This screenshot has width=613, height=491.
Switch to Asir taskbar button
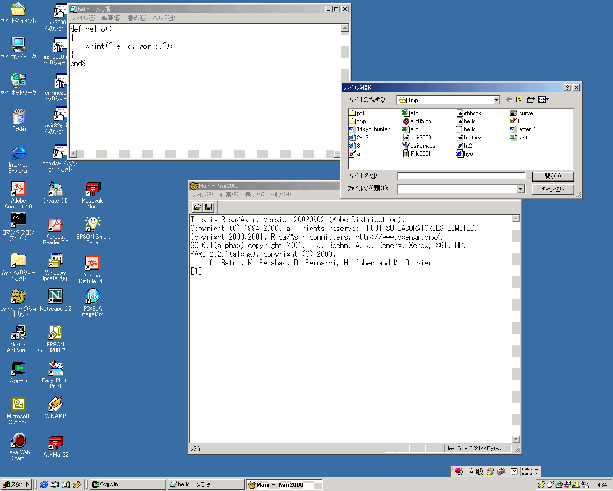point(284,485)
